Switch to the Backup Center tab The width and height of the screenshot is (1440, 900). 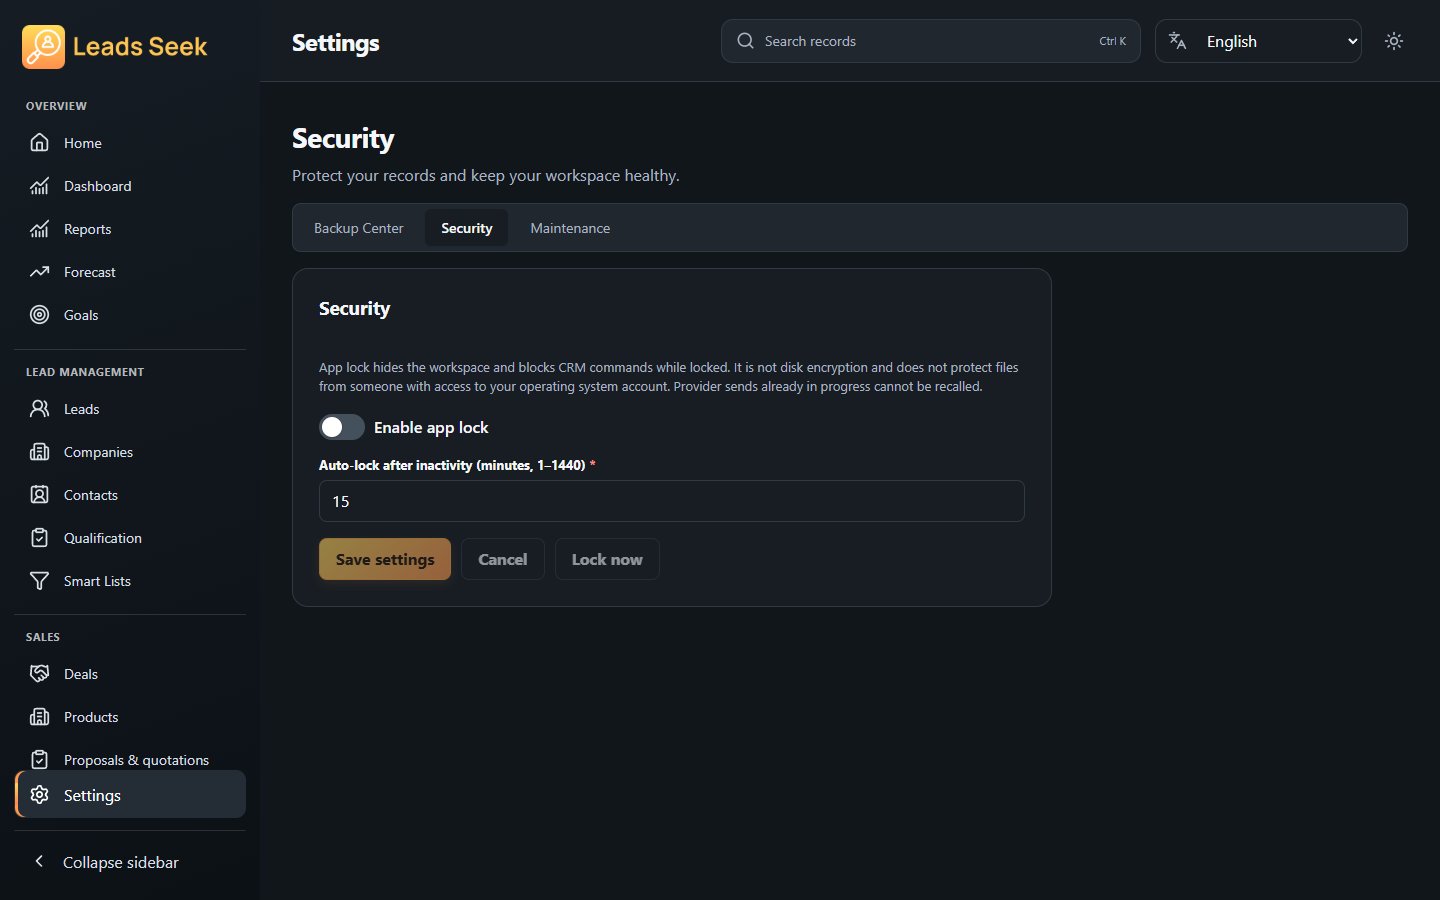pyautogui.click(x=359, y=228)
